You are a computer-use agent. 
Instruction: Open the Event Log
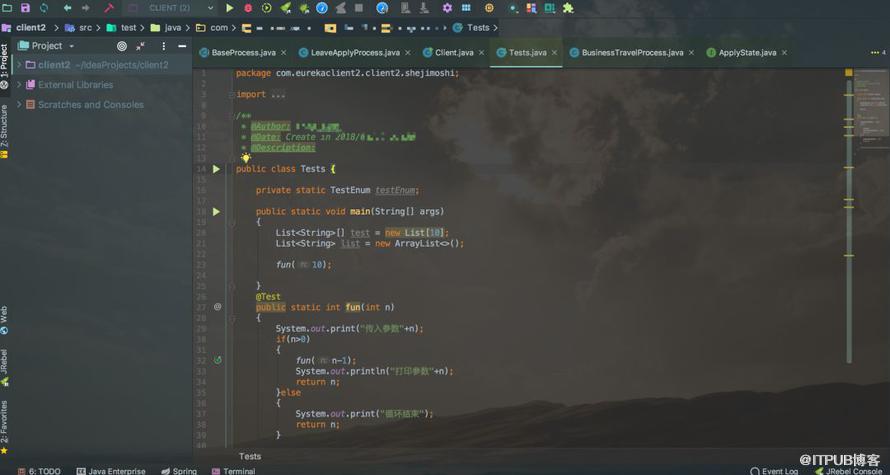(774, 471)
